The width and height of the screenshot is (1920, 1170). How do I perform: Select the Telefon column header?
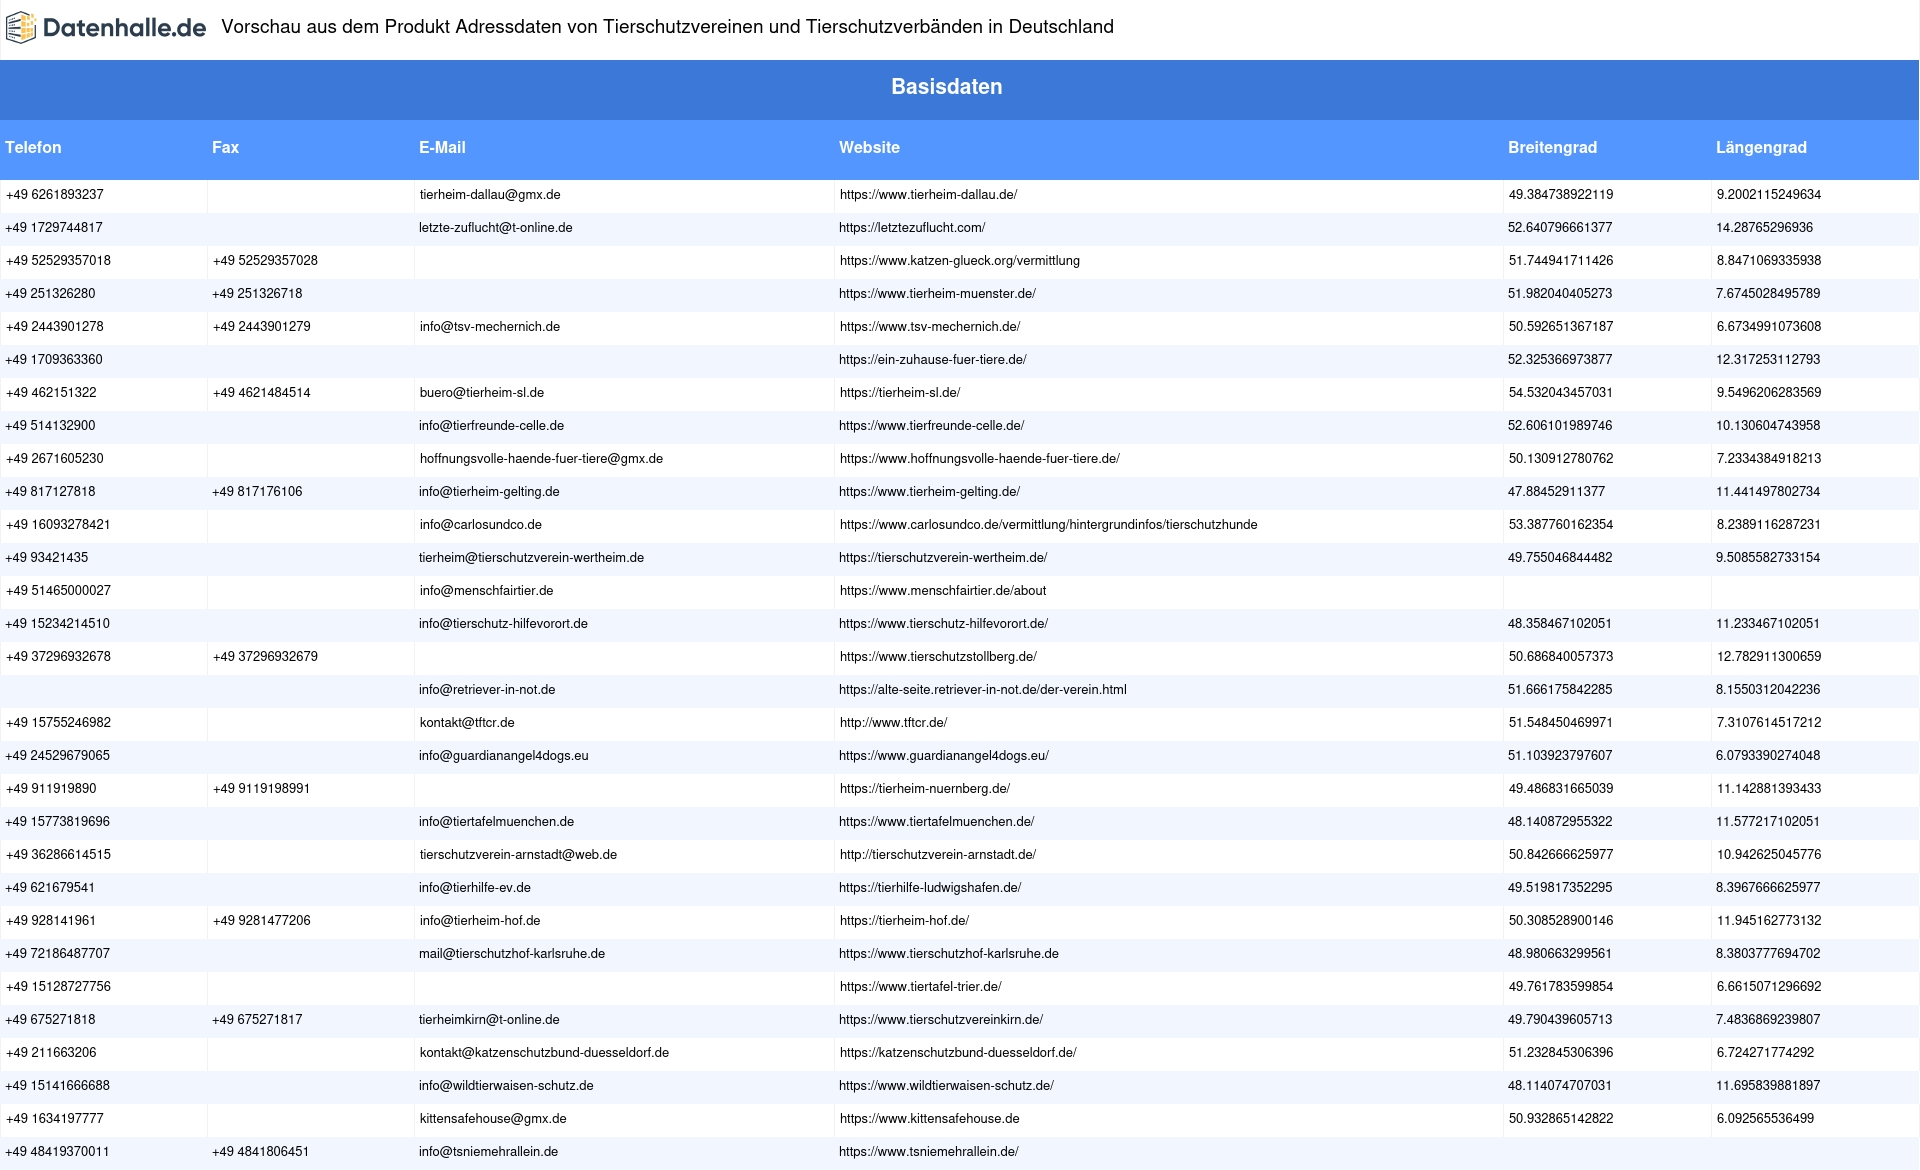point(33,147)
